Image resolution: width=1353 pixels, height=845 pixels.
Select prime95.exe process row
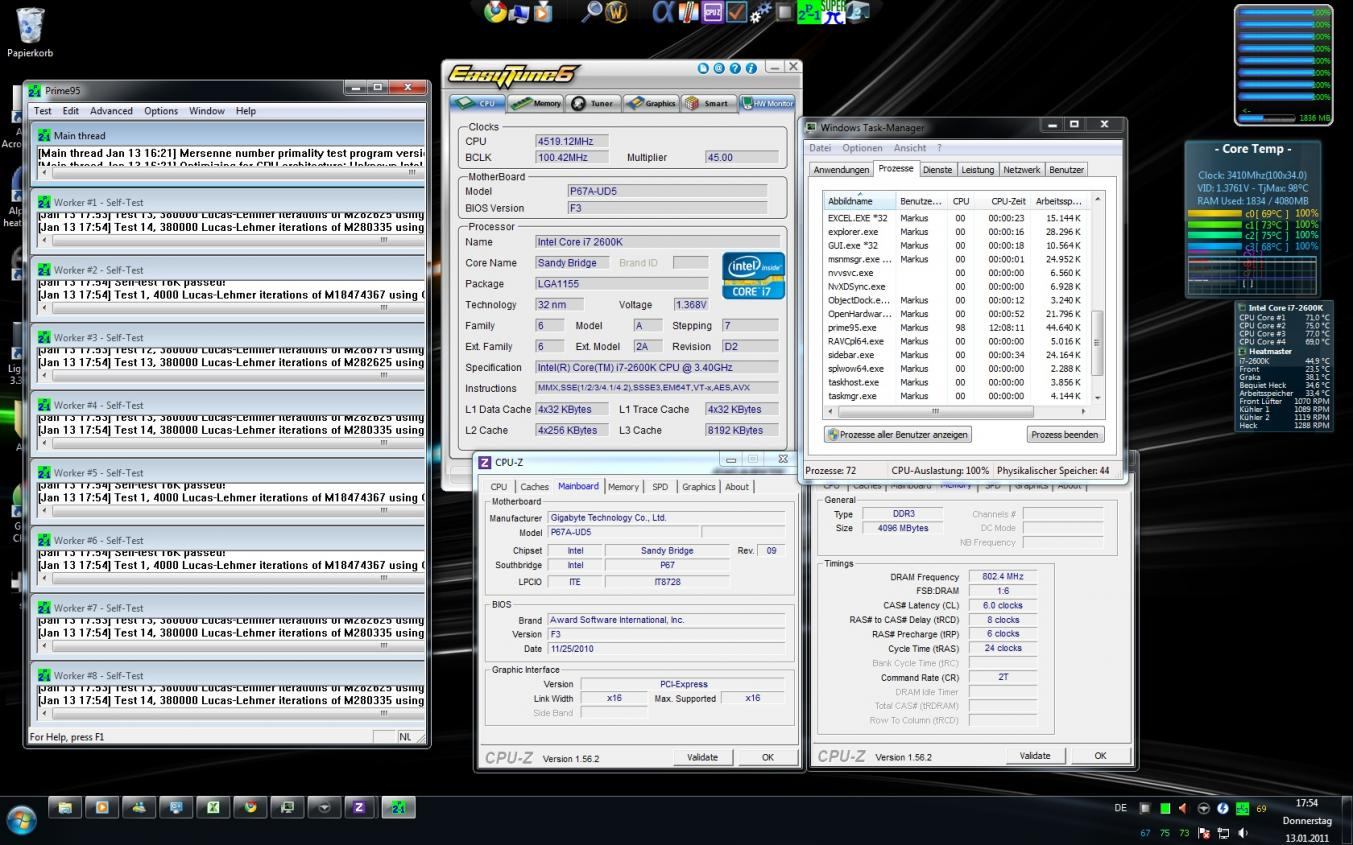956,327
